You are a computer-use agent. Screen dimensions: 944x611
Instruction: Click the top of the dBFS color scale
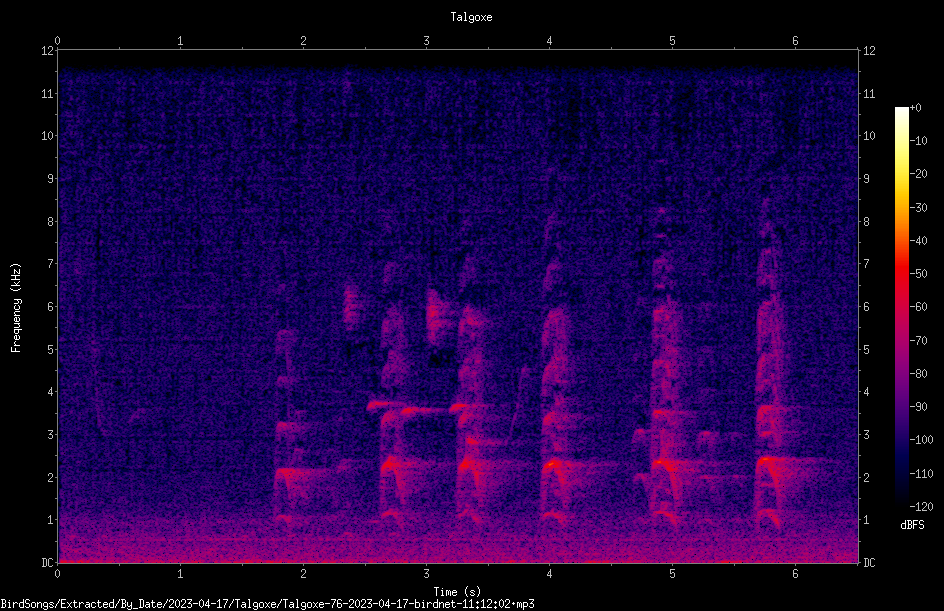click(901, 109)
